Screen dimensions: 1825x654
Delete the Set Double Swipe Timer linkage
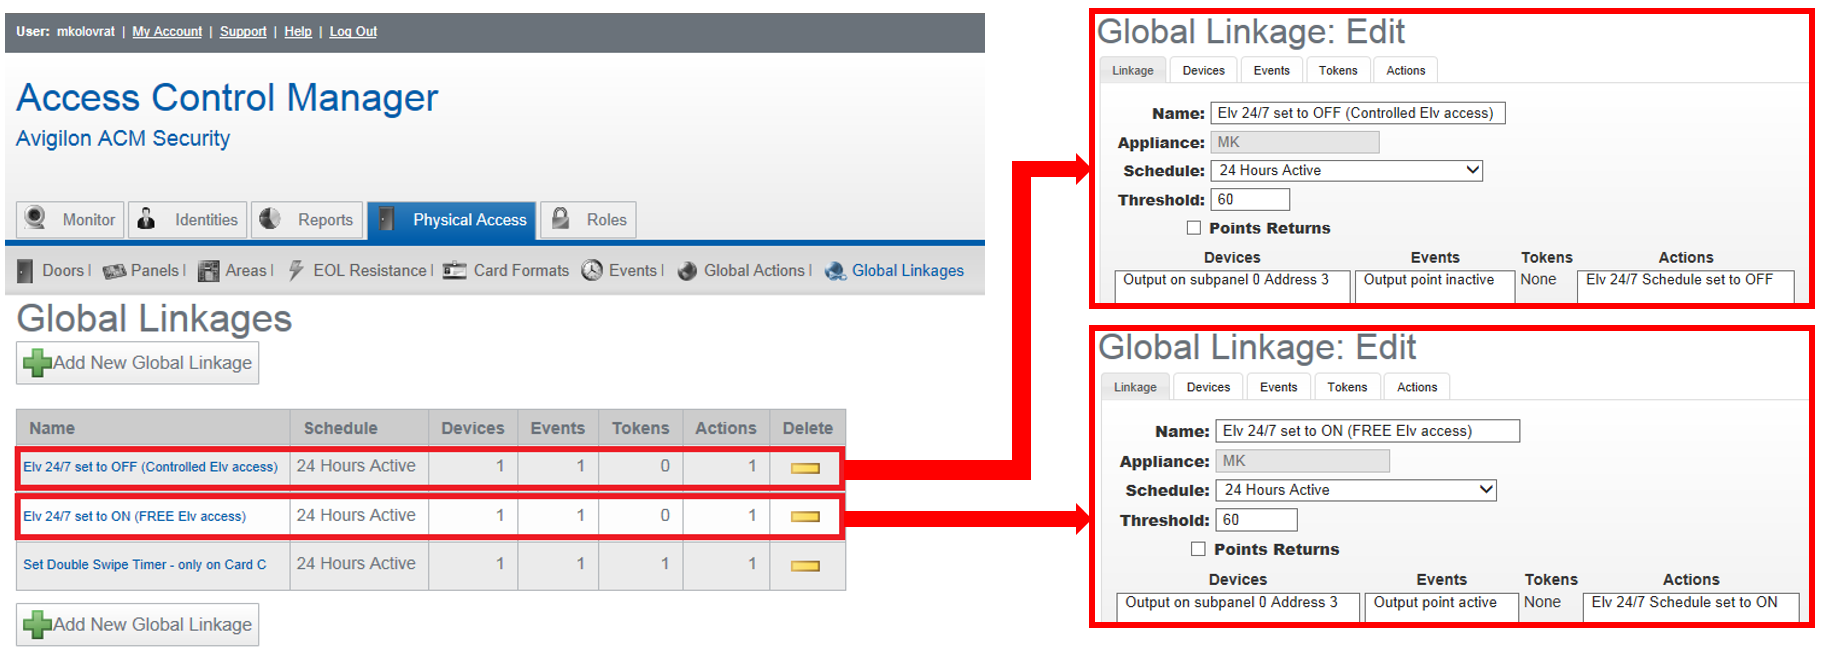pyautogui.click(x=805, y=566)
